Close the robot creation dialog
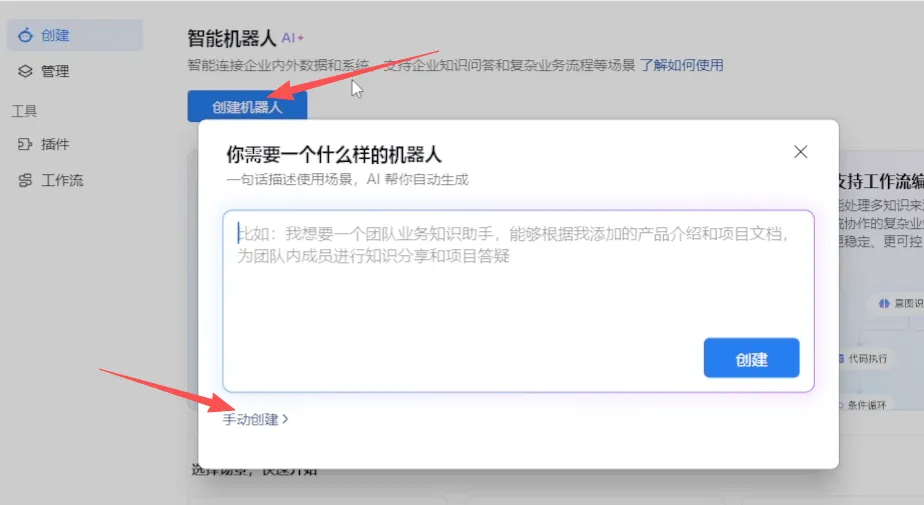 click(x=800, y=152)
